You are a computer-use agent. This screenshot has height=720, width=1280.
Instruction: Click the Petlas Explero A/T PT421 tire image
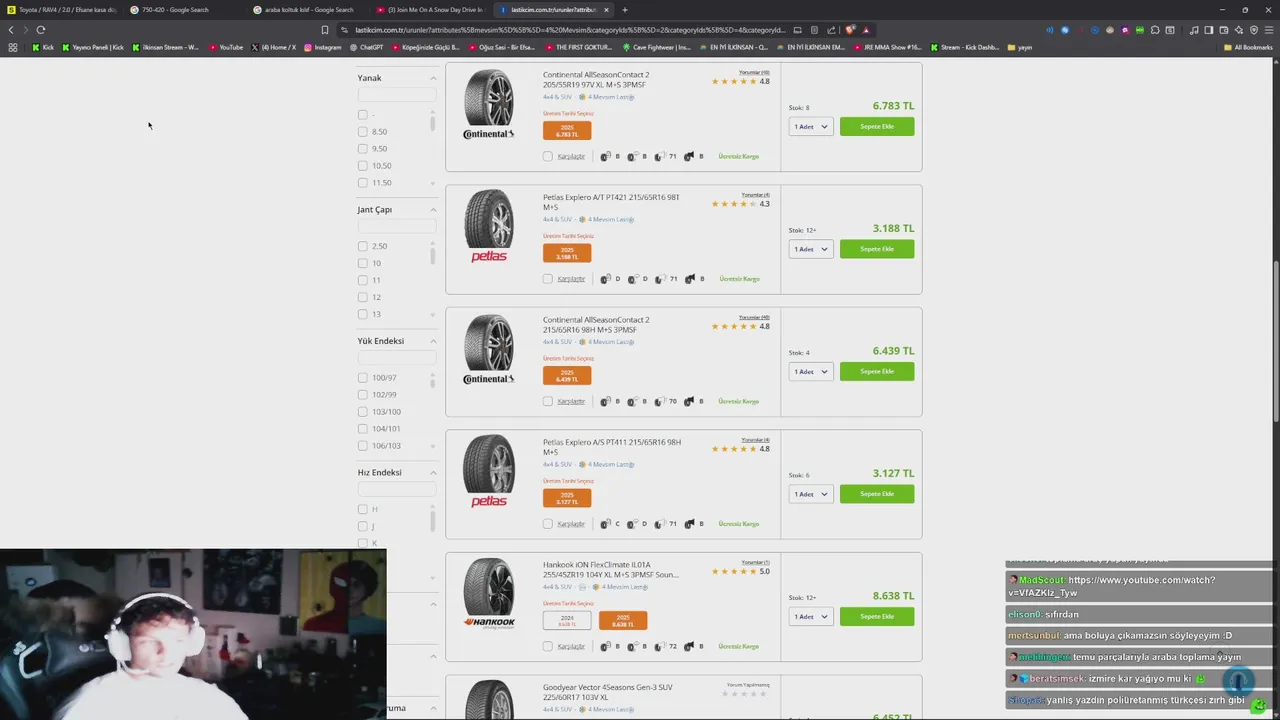click(489, 220)
